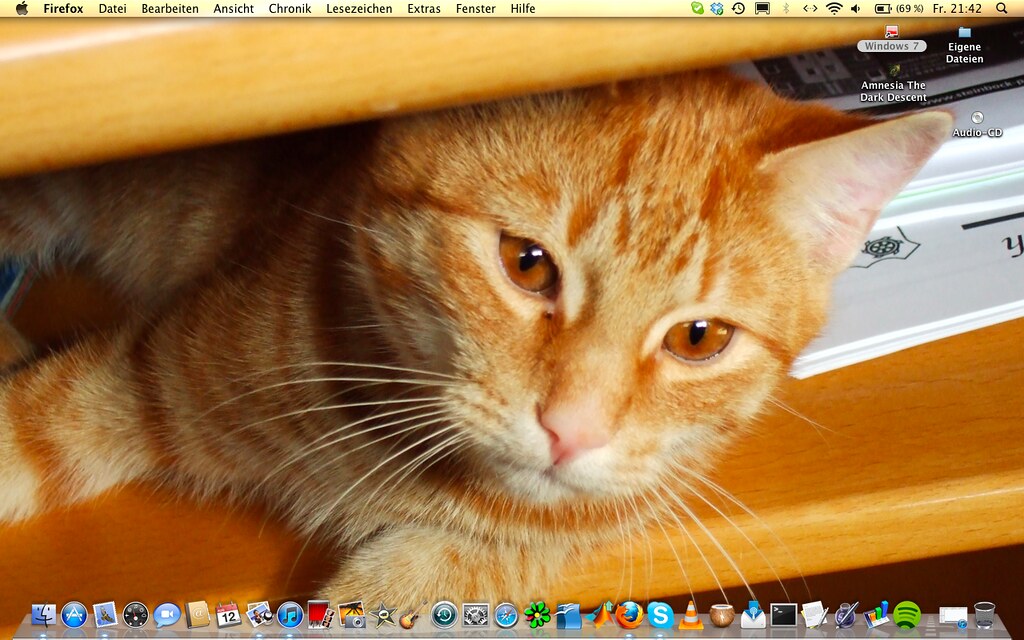Viewport: 1024px width, 640px height.
Task: Launch Skype from the Dock
Action: (660, 615)
